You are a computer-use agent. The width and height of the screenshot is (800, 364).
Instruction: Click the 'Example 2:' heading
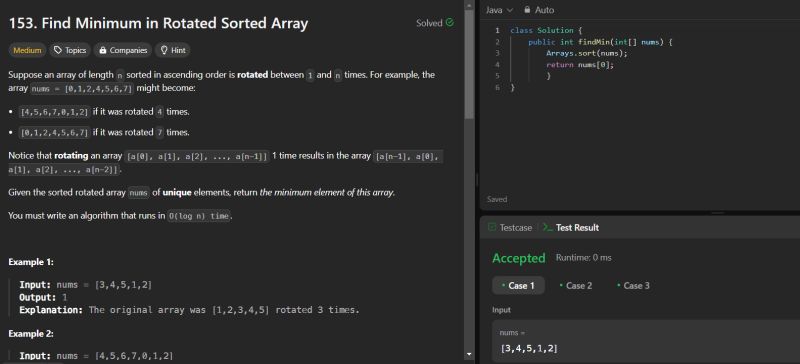[x=31, y=333]
